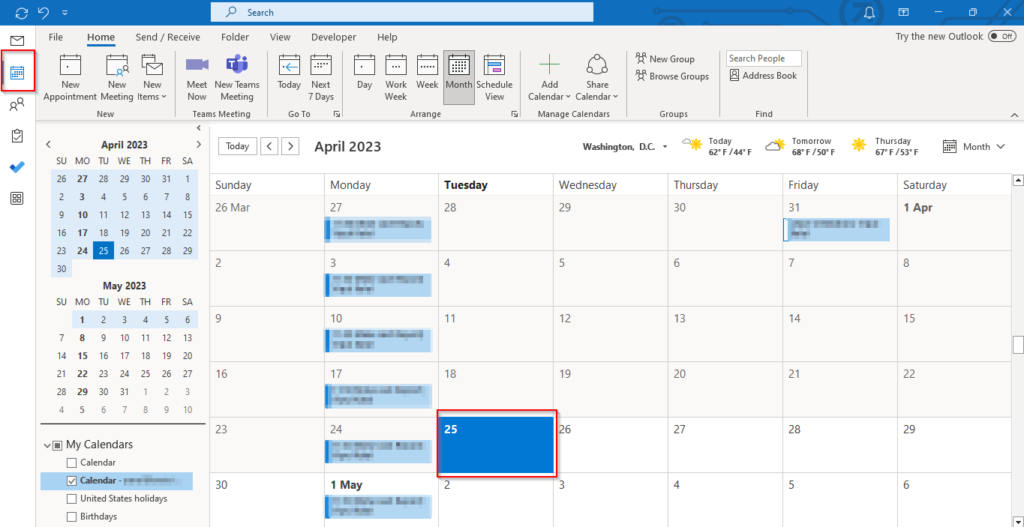Switch to Work Week view

coord(396,78)
